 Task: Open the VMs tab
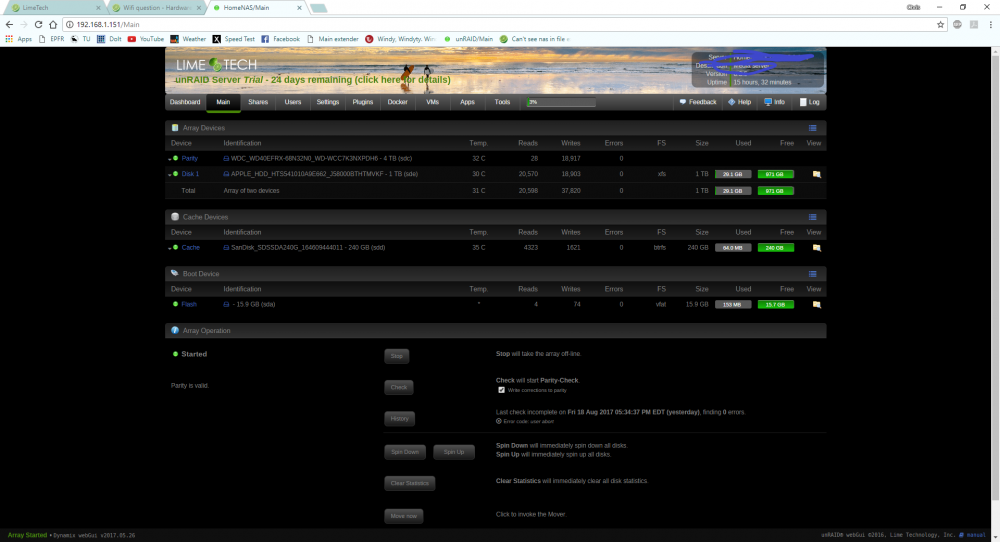pyautogui.click(x=432, y=102)
